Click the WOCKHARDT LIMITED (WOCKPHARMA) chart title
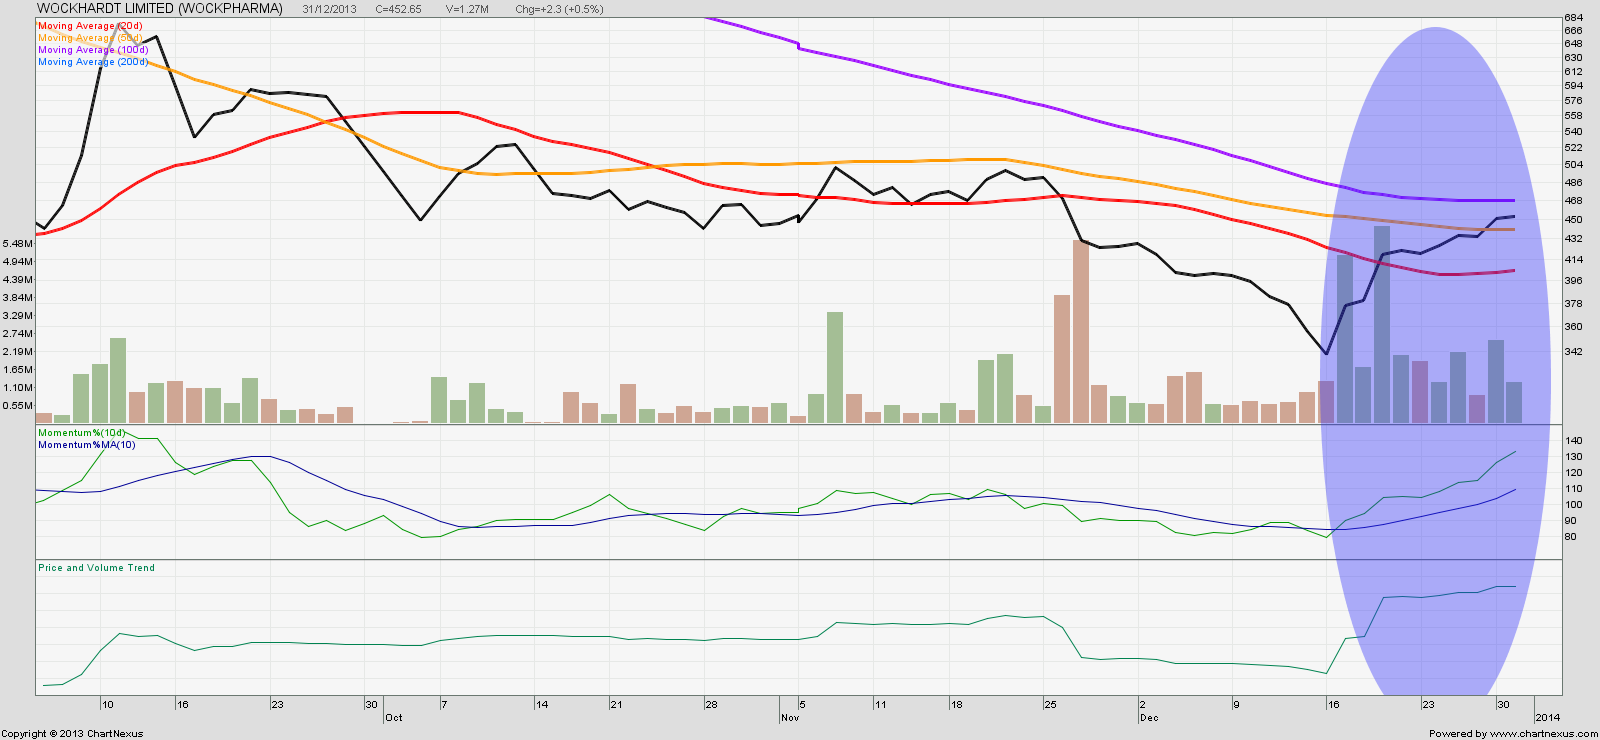Viewport: 1600px width, 740px height. pyautogui.click(x=160, y=8)
